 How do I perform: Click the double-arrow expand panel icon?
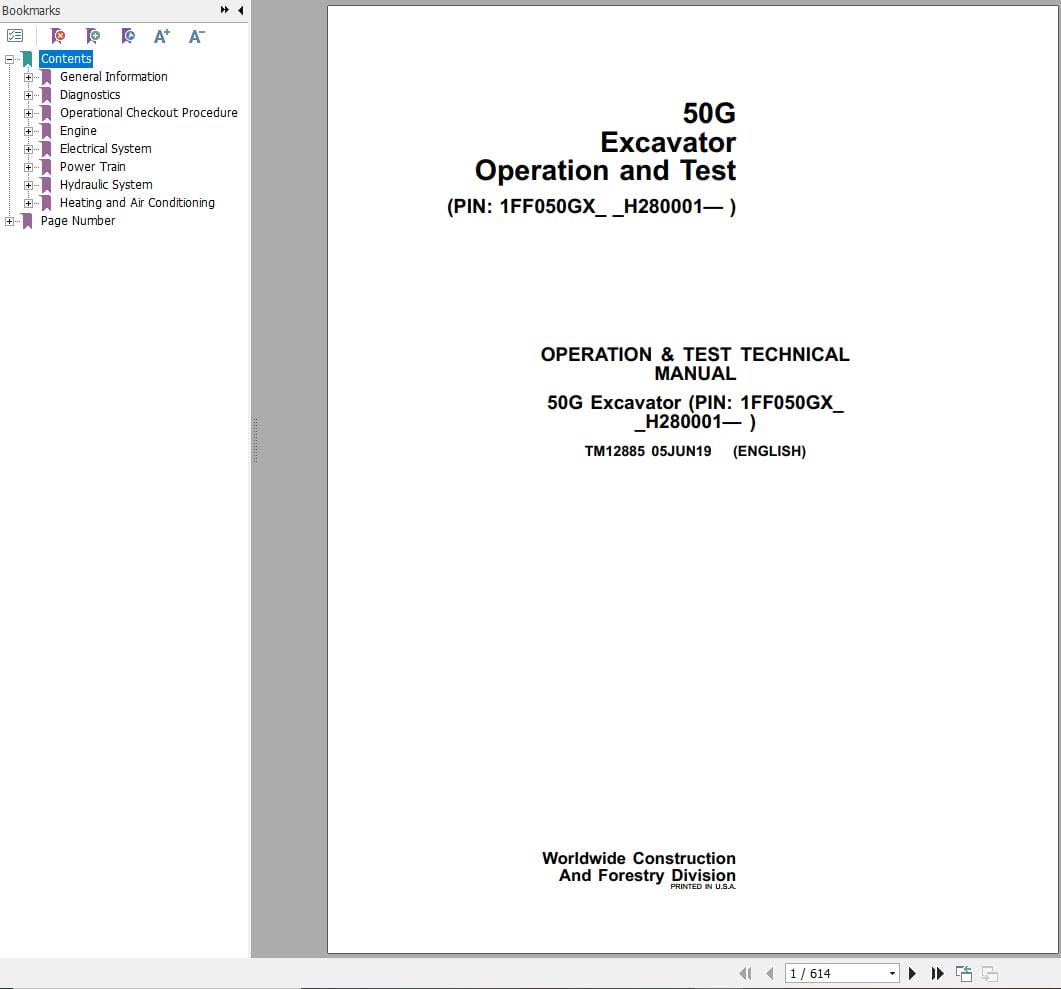pos(225,10)
